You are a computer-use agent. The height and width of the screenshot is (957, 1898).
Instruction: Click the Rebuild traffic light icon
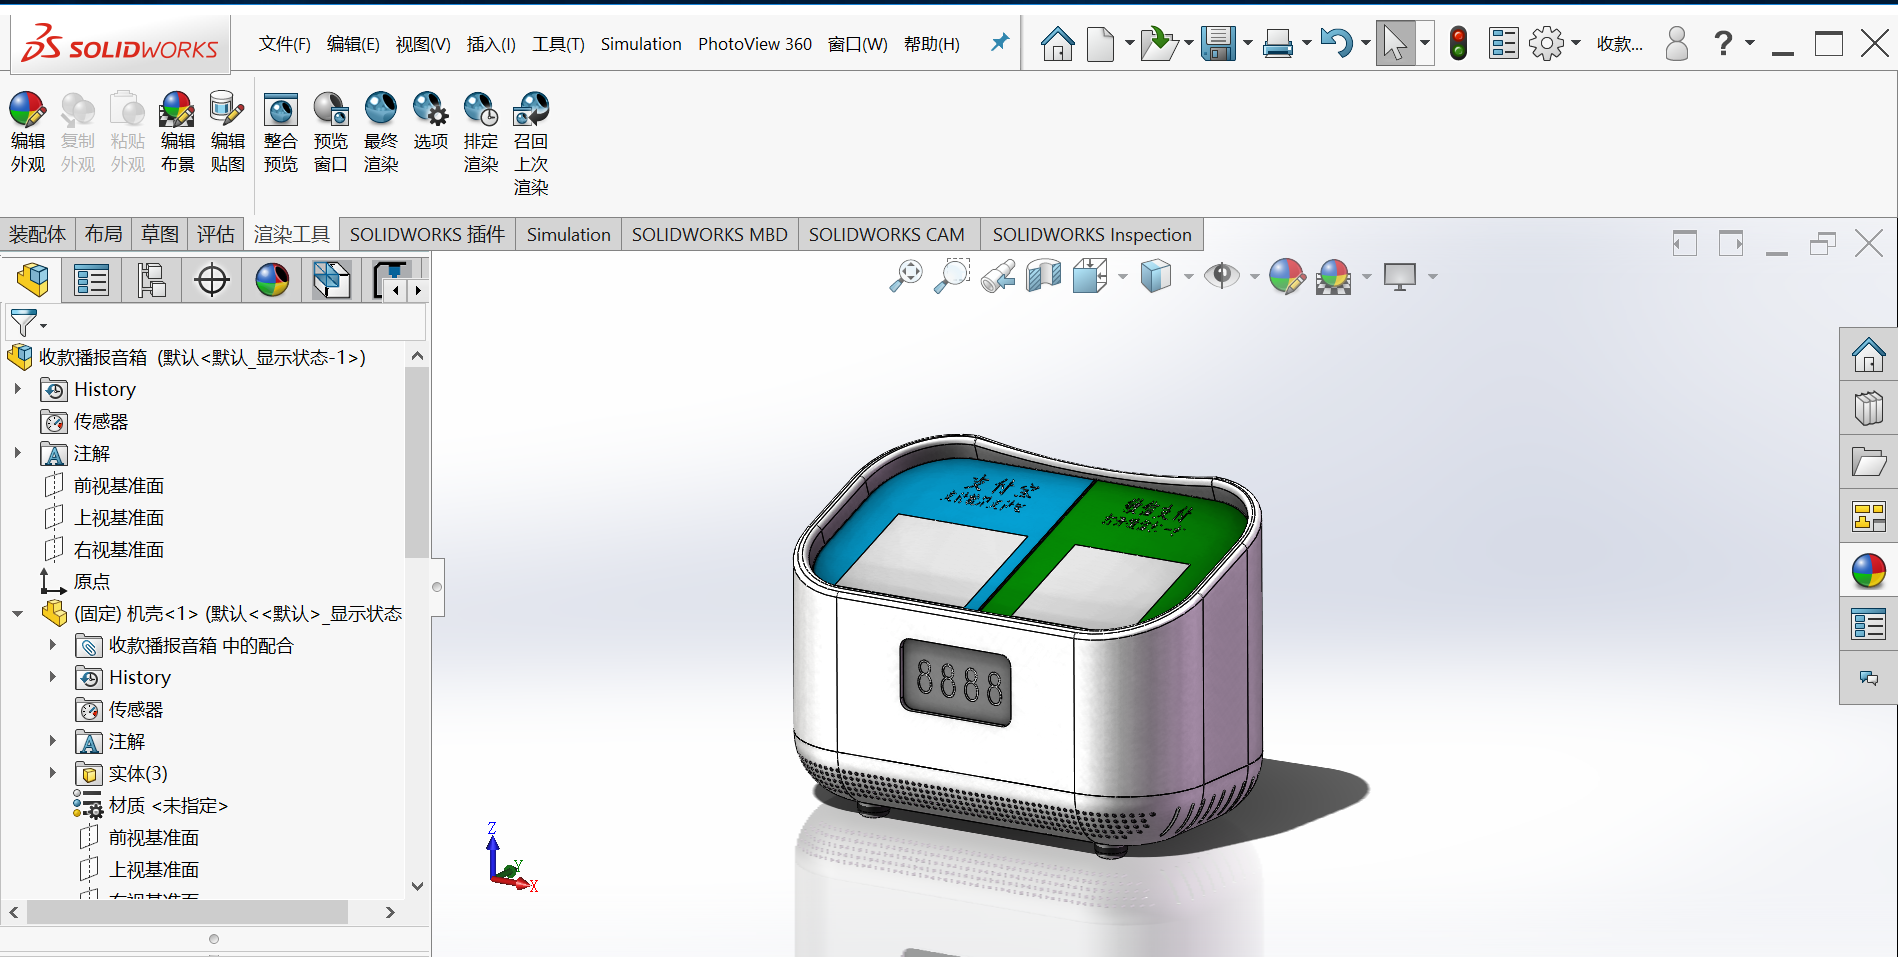coord(1459,44)
